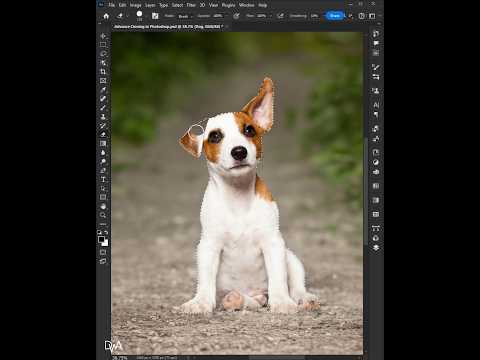Screen dimensions: 480x360
Task: Select the Hand tool
Action: click(x=103, y=206)
